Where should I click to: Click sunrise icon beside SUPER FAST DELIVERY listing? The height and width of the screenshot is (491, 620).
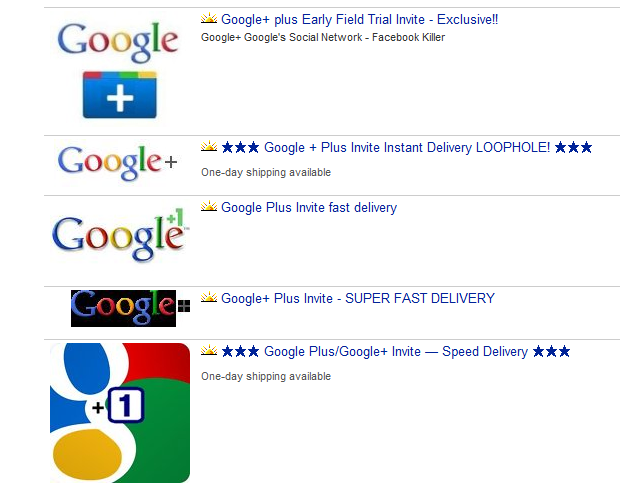209,297
